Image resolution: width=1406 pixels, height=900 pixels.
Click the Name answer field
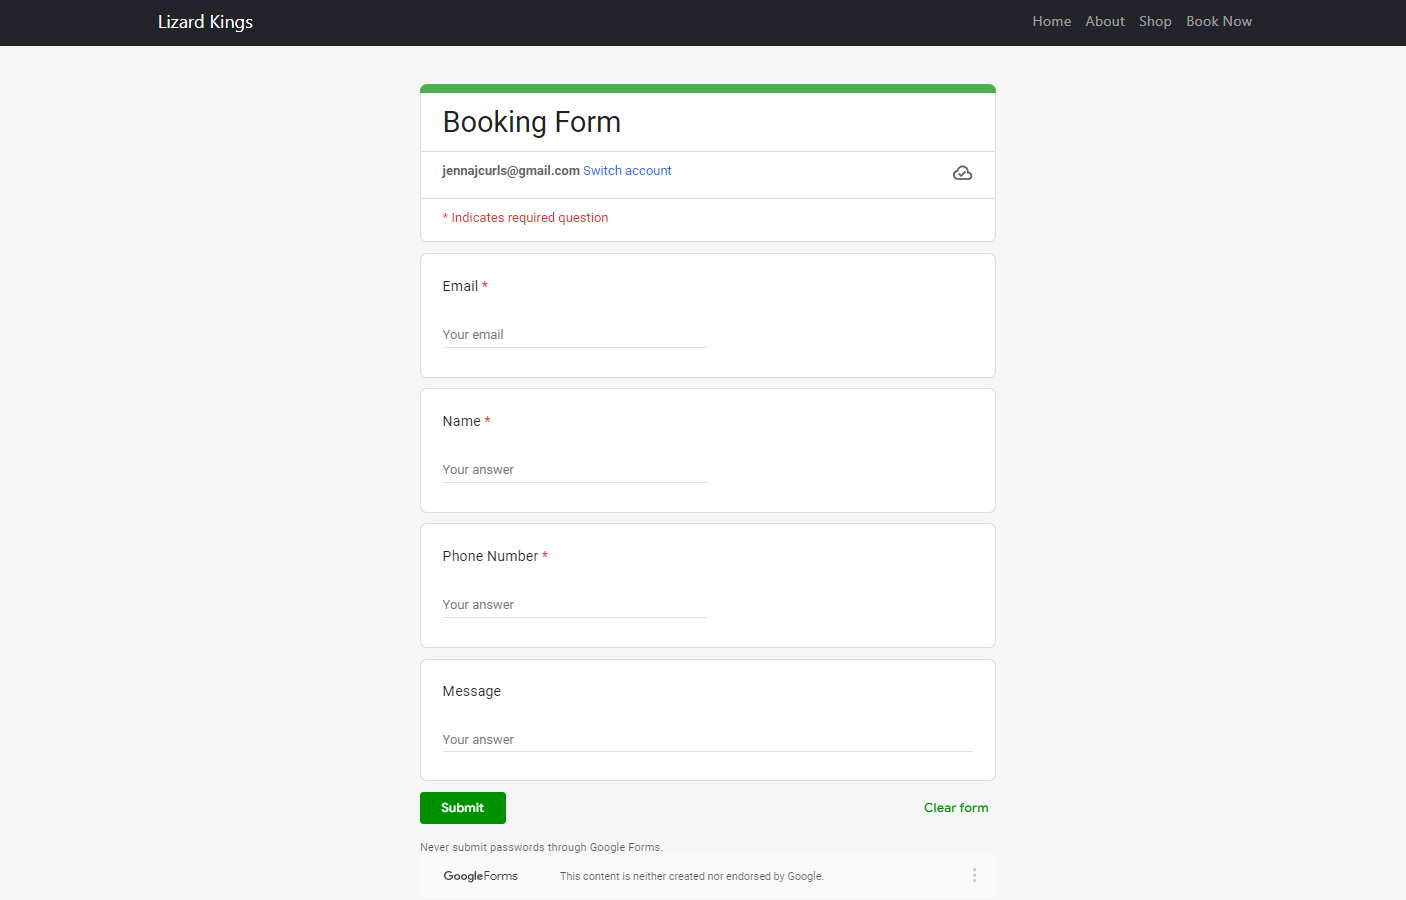tap(574, 470)
